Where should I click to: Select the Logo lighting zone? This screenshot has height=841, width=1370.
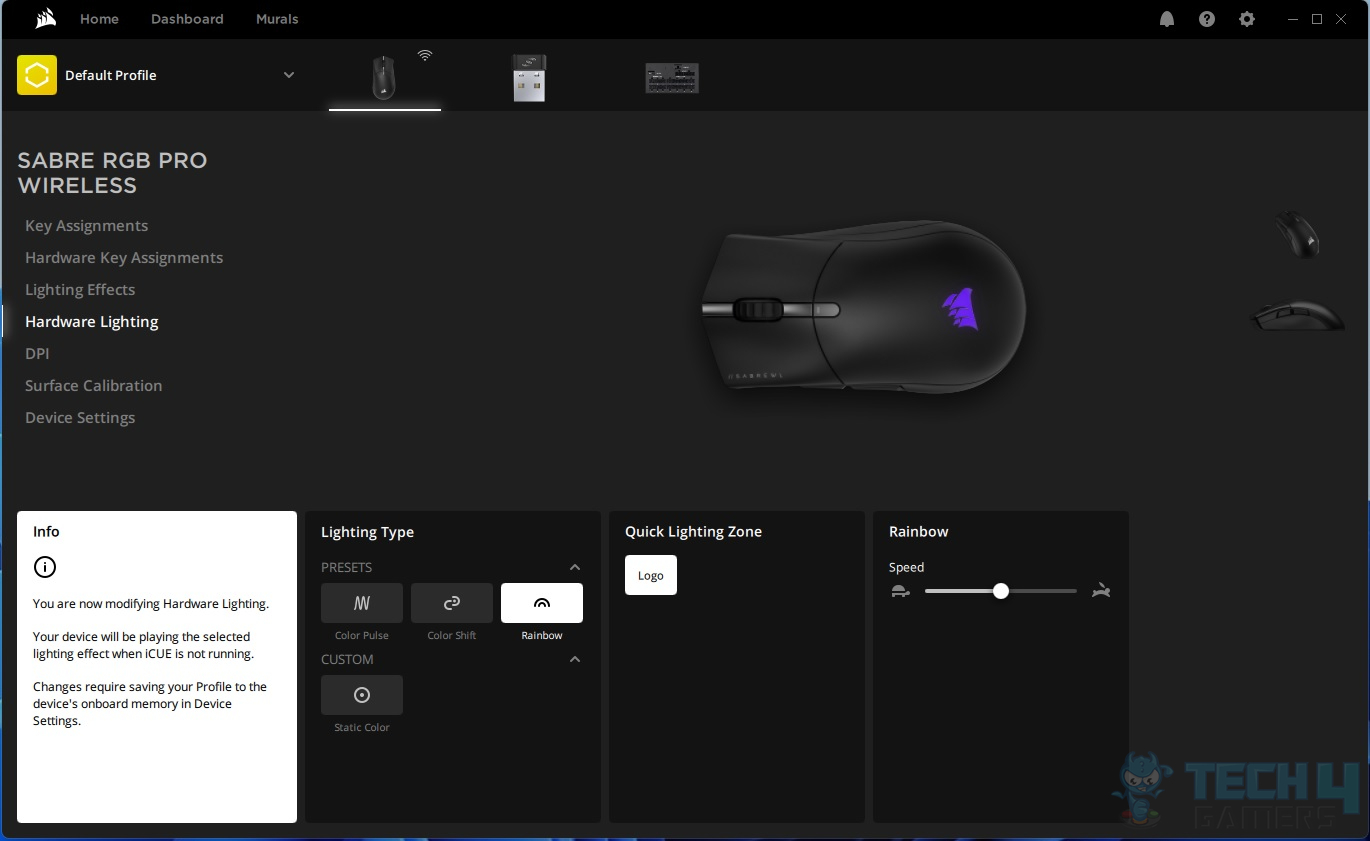(651, 575)
